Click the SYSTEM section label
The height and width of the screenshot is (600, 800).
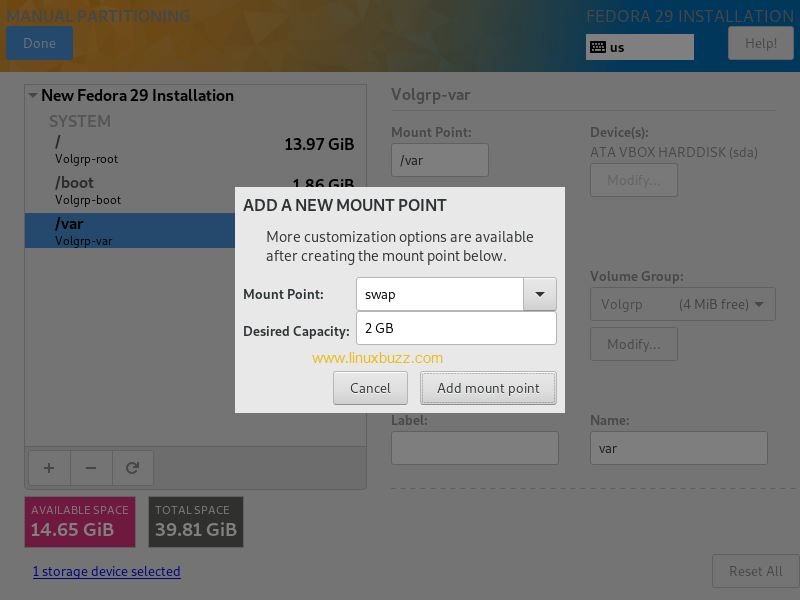click(x=80, y=121)
